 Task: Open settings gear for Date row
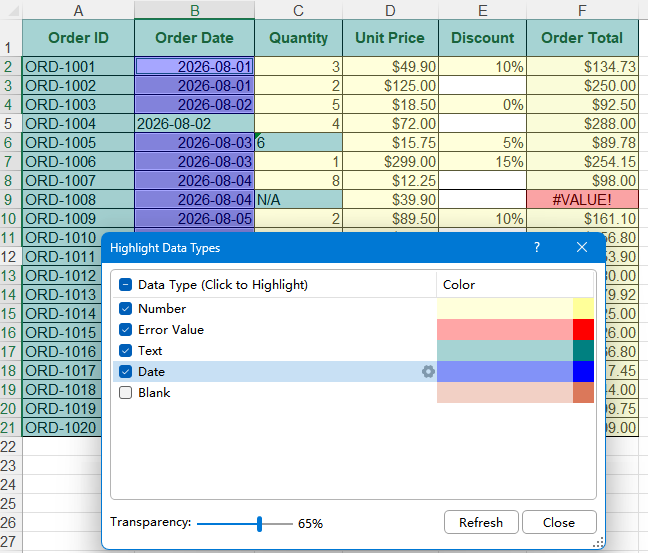pos(428,372)
